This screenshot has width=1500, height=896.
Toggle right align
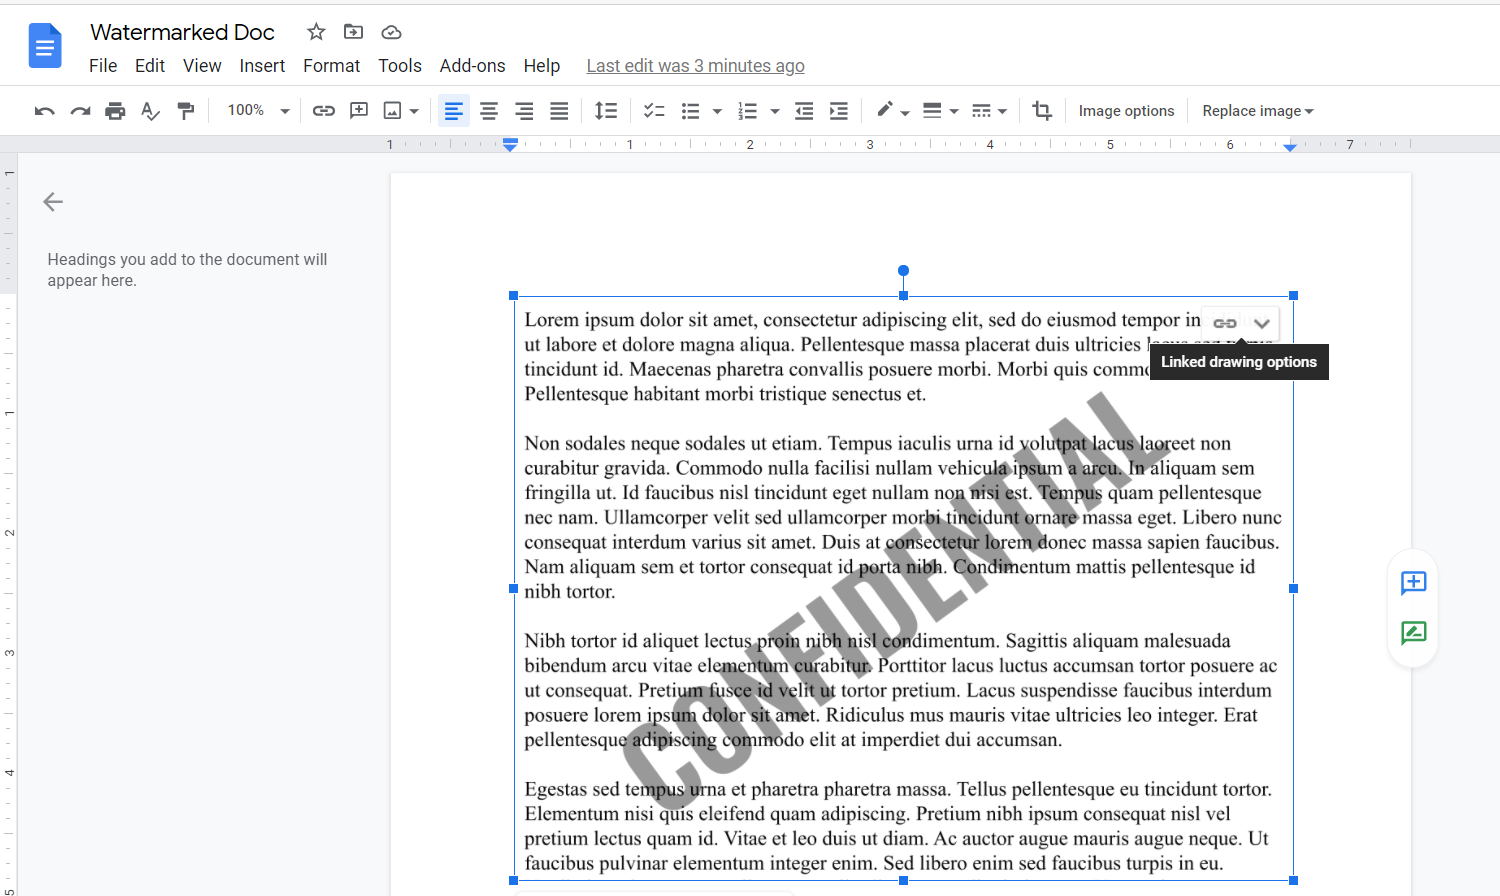[524, 111]
